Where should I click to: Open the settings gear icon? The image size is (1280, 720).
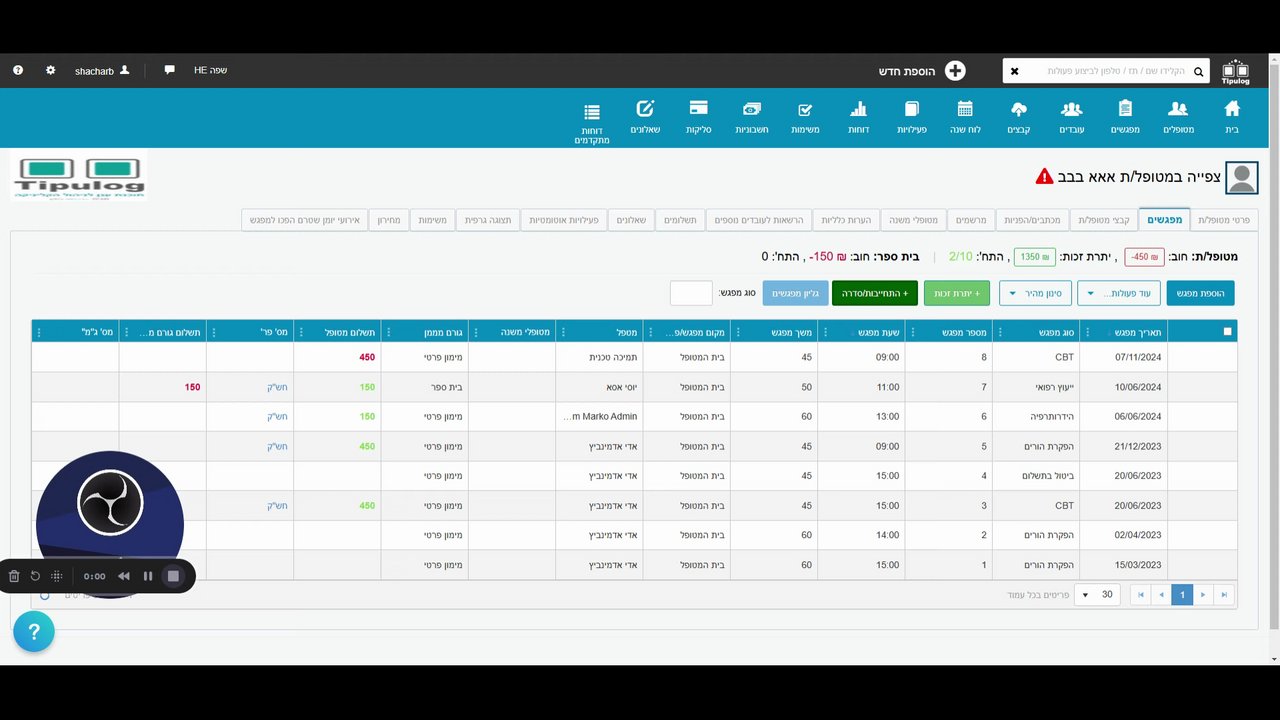pyautogui.click(x=51, y=71)
